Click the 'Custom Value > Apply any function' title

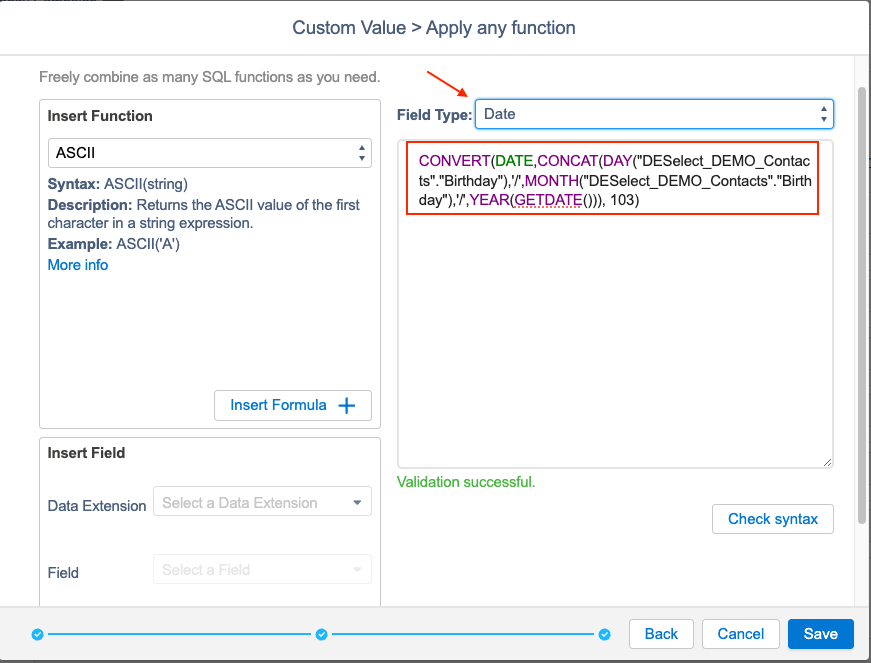click(x=434, y=28)
